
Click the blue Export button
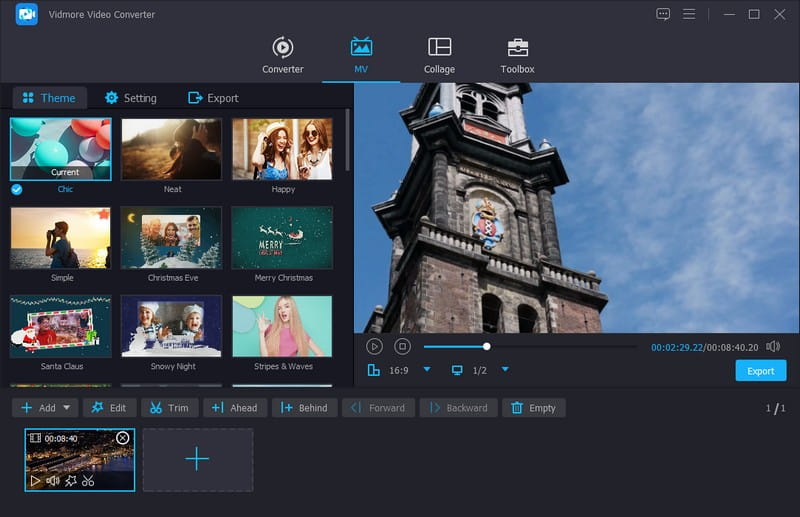click(x=760, y=371)
